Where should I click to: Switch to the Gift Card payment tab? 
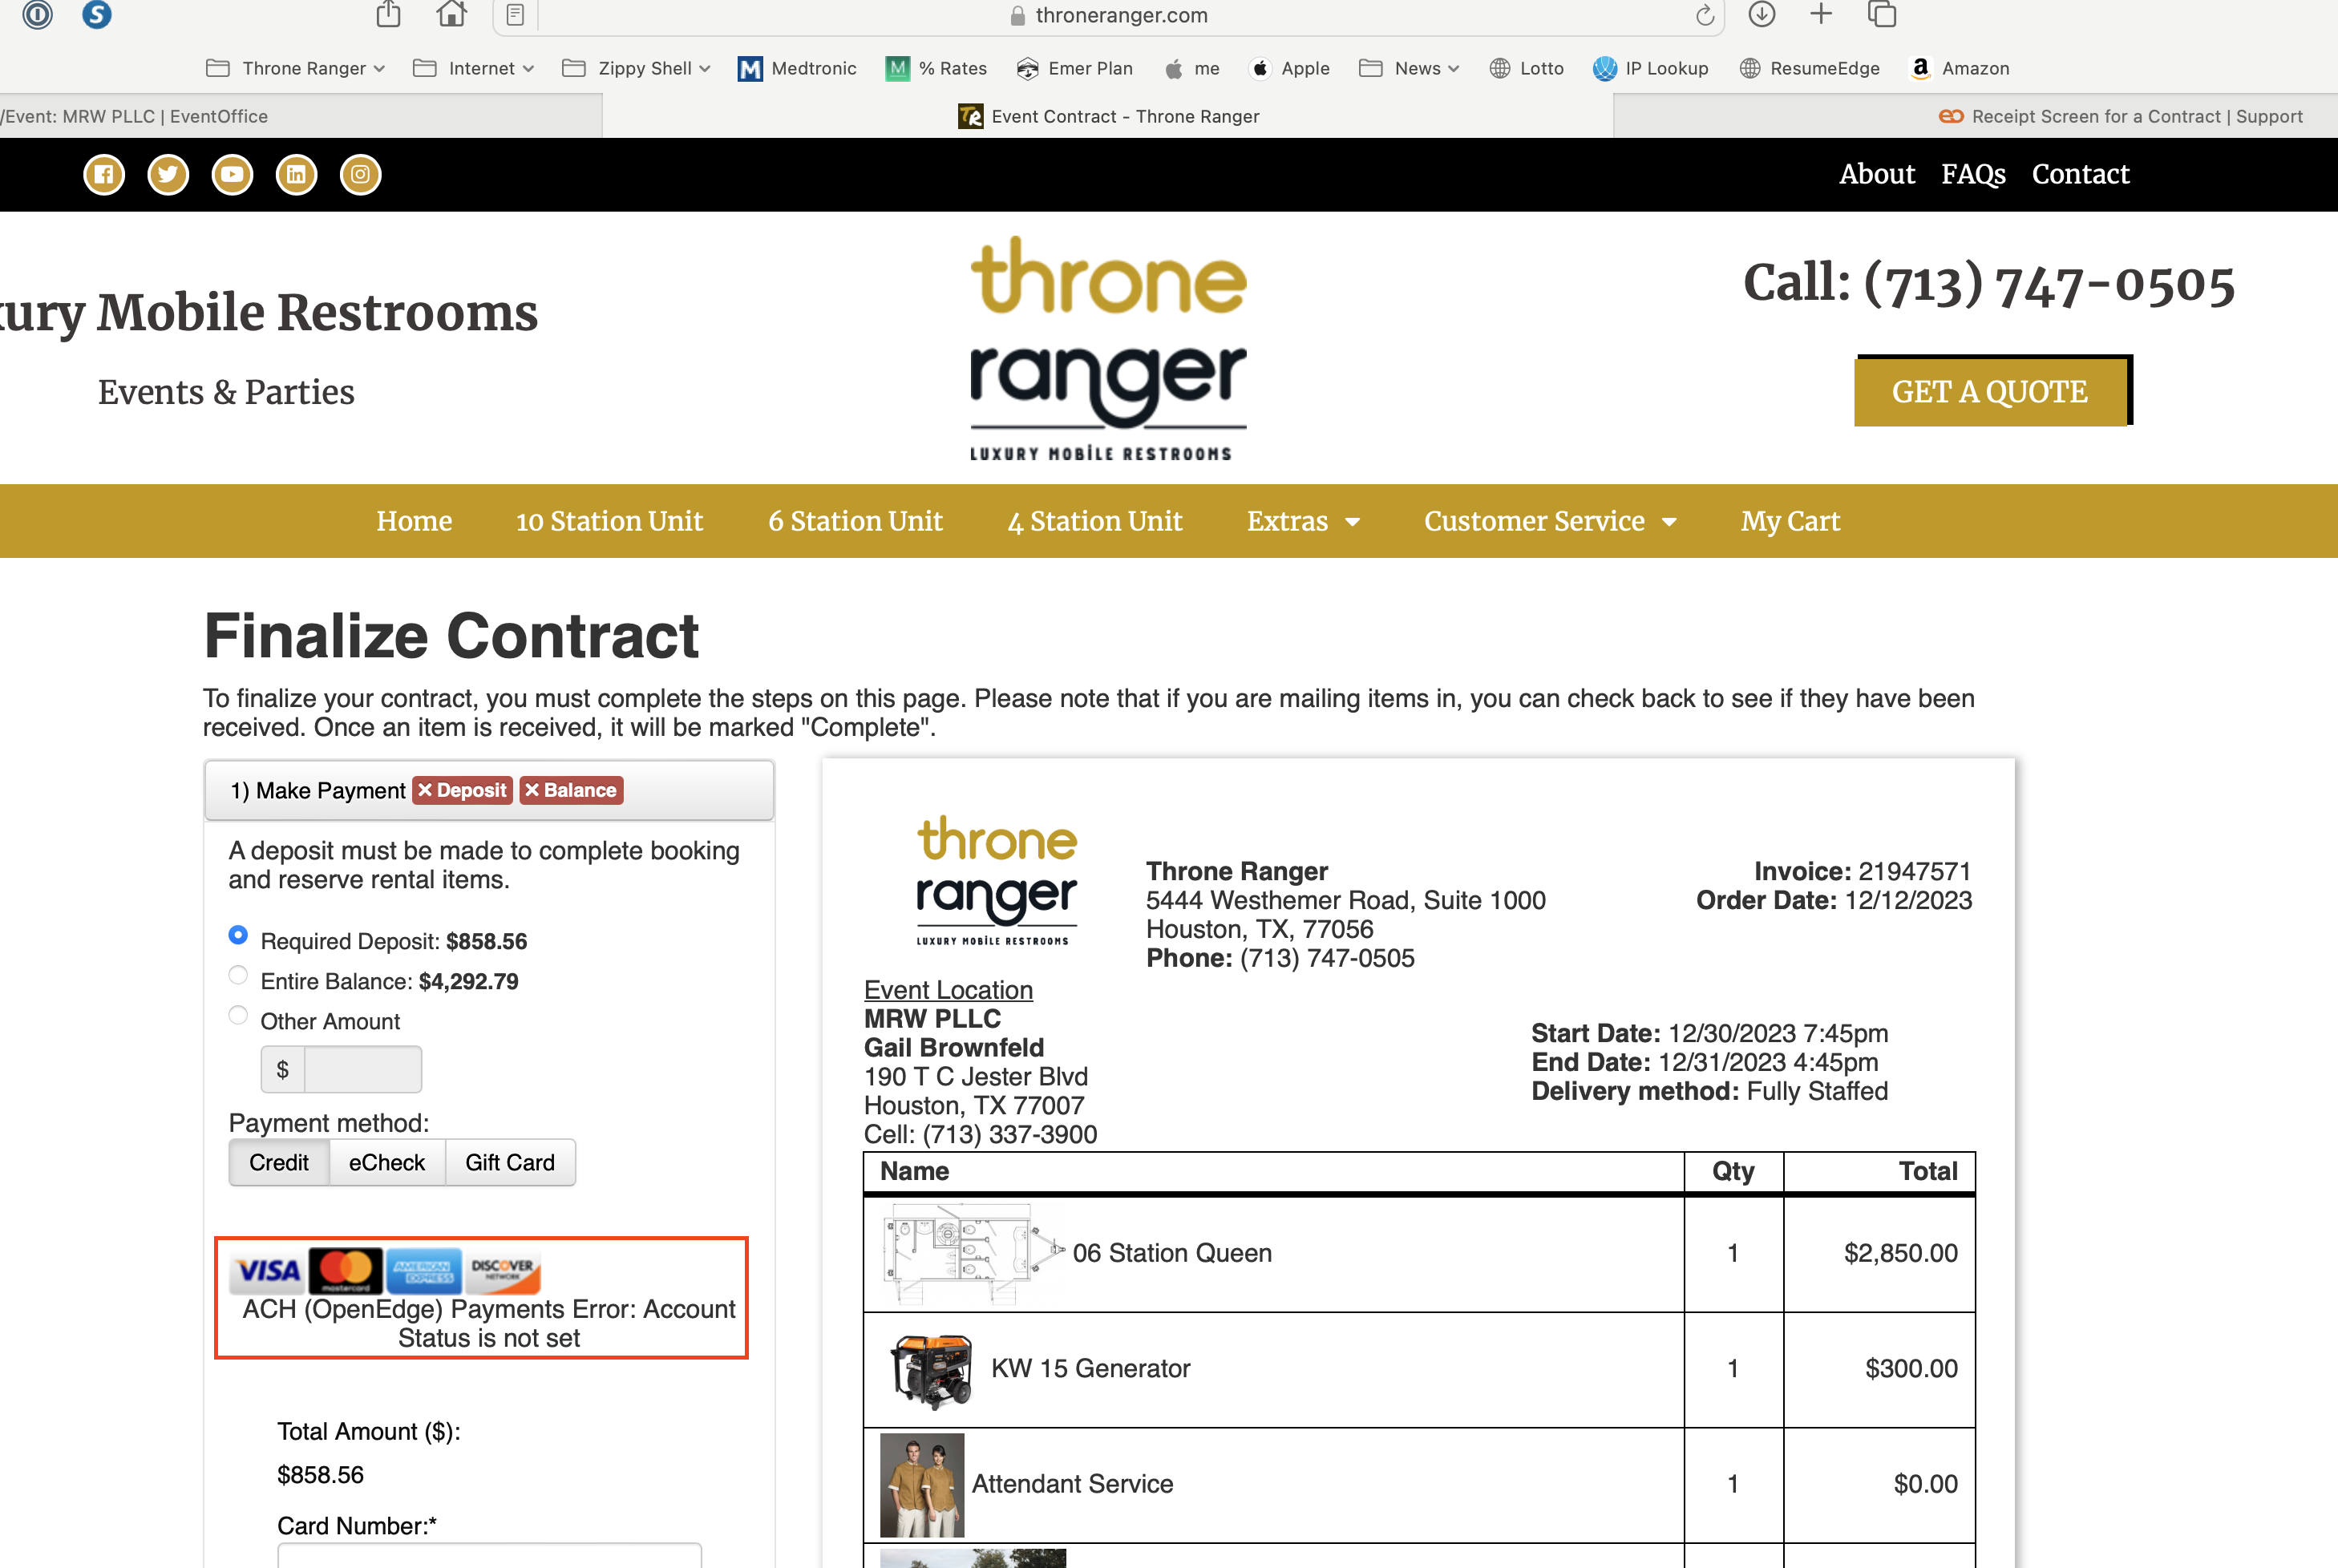click(x=509, y=1162)
